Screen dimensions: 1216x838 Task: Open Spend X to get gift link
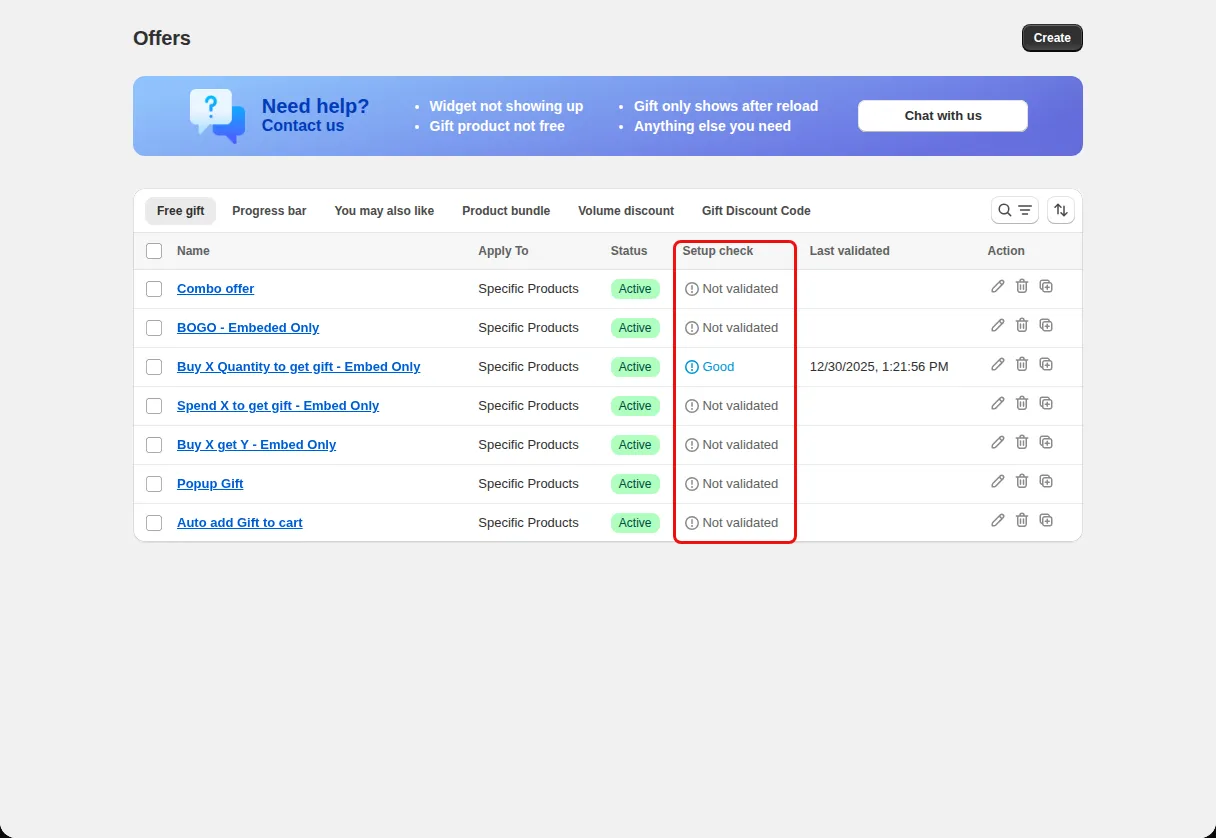coord(278,406)
